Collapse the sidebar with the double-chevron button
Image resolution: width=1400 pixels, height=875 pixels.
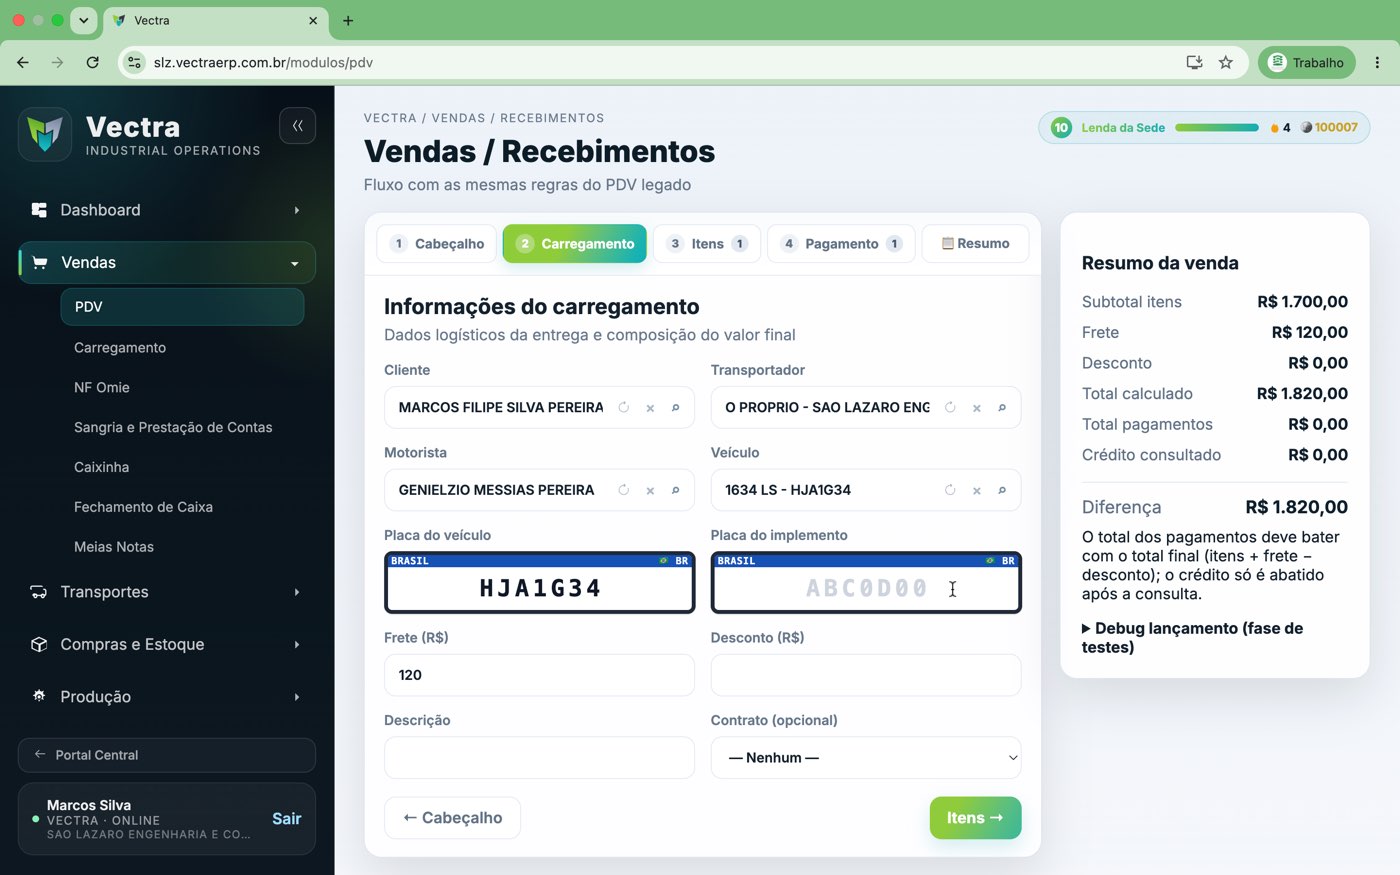[x=297, y=126]
